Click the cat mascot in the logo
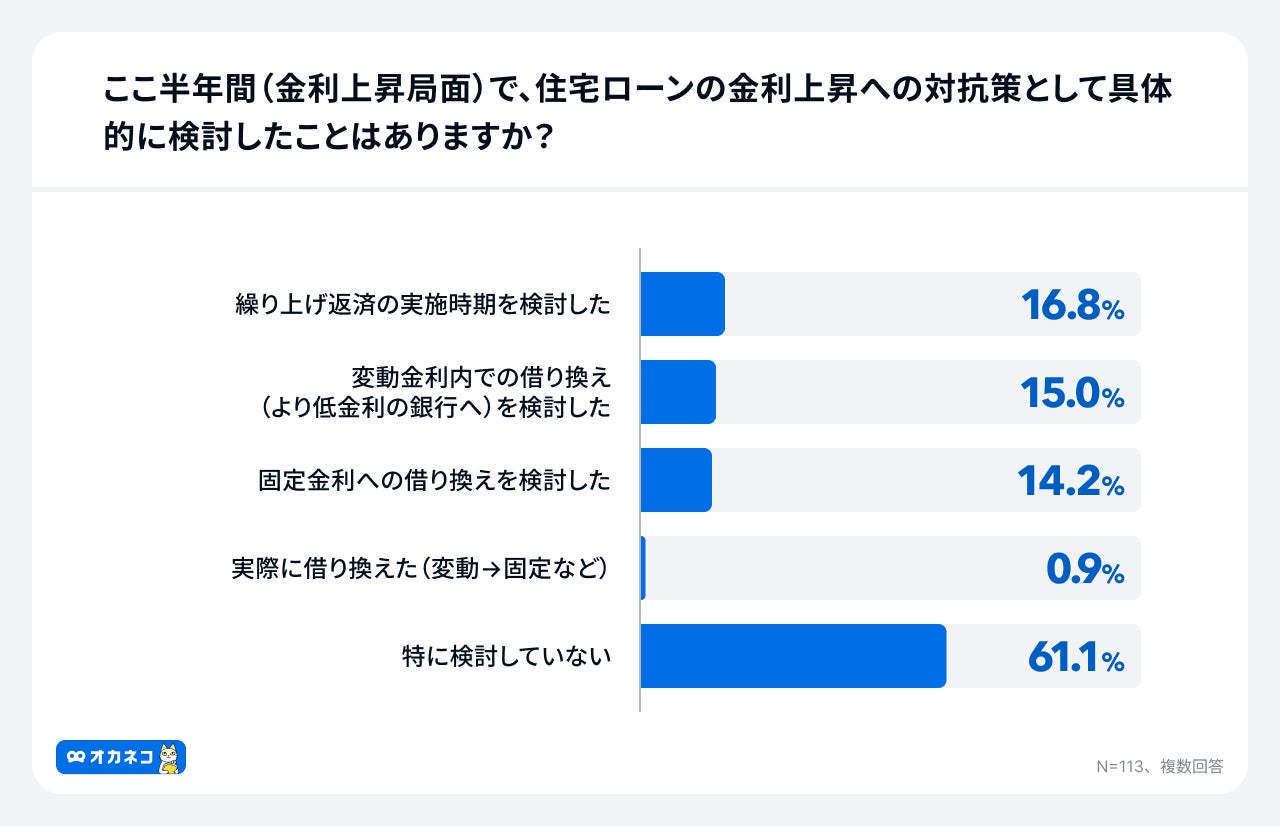The height and width of the screenshot is (827, 1280). [x=170, y=758]
